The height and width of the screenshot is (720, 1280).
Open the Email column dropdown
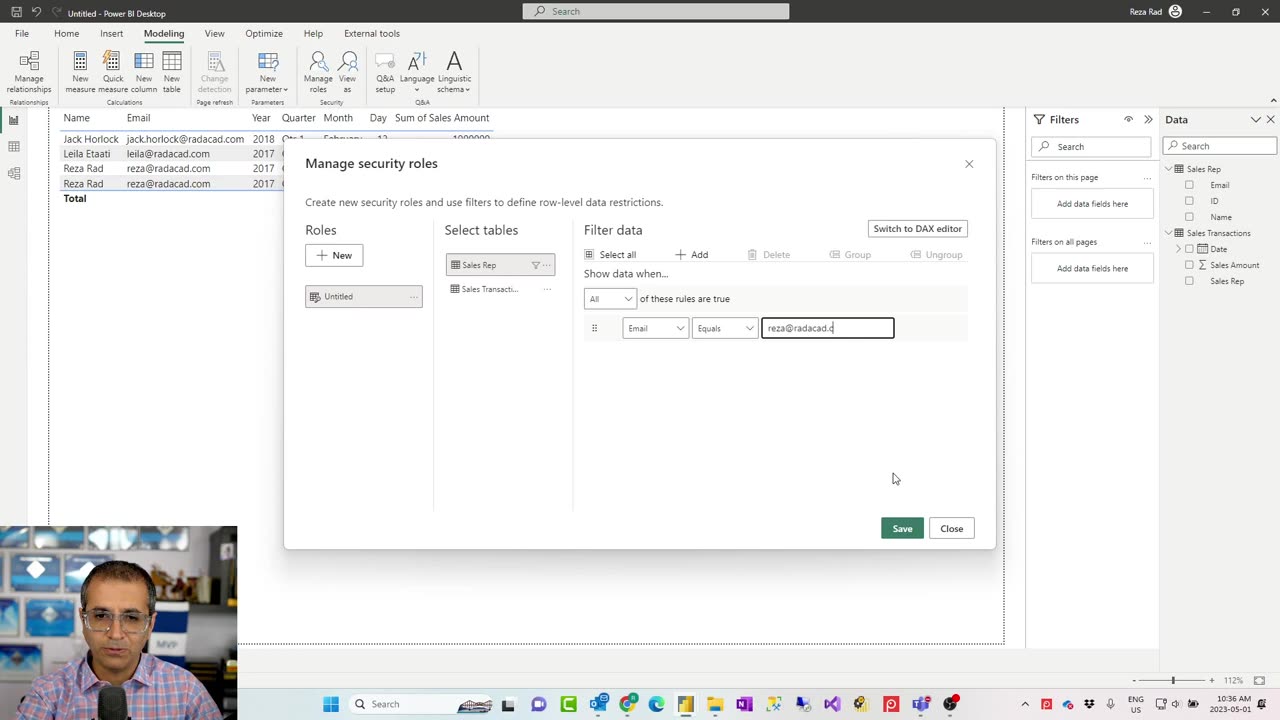click(x=656, y=328)
